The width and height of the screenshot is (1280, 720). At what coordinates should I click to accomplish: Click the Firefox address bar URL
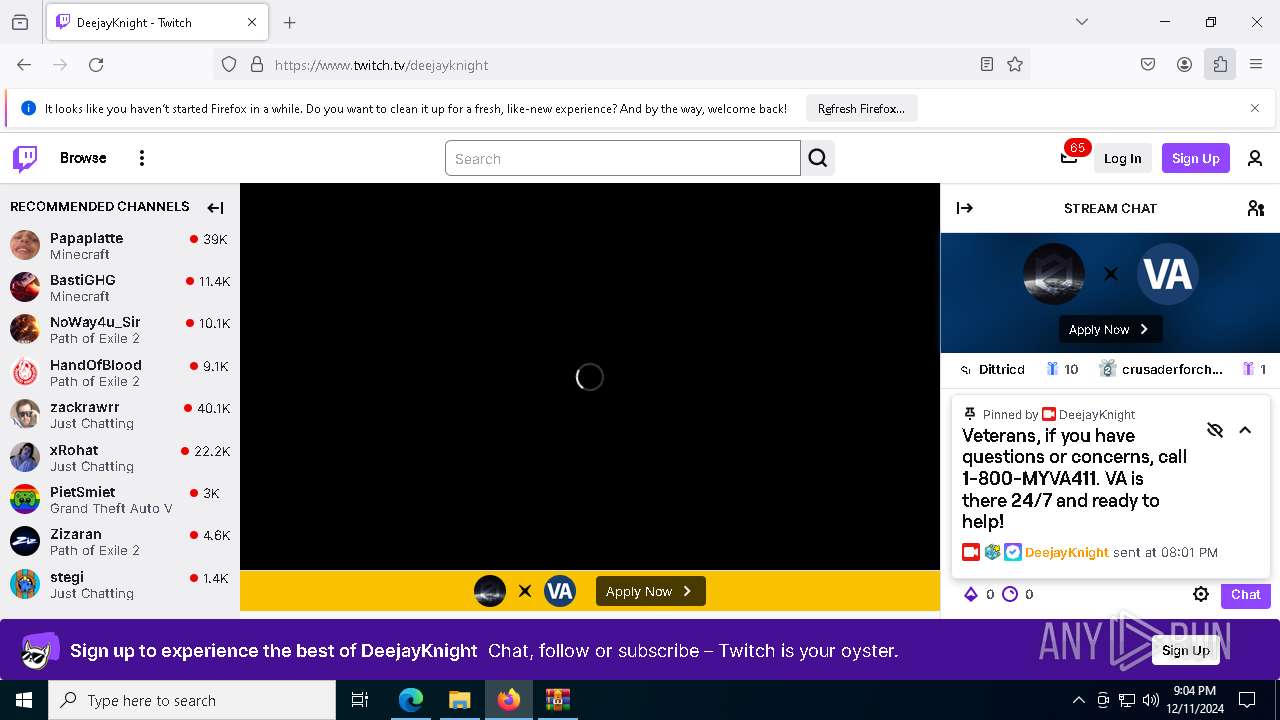coord(382,65)
